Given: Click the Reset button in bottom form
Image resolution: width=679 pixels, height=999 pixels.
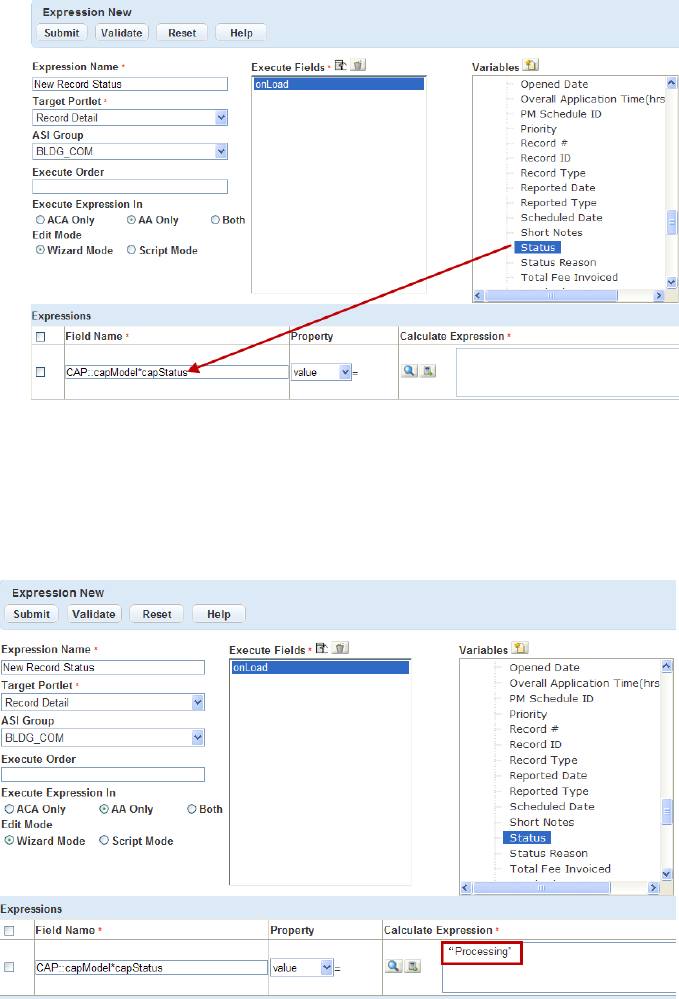Looking at the screenshot, I should point(157,614).
